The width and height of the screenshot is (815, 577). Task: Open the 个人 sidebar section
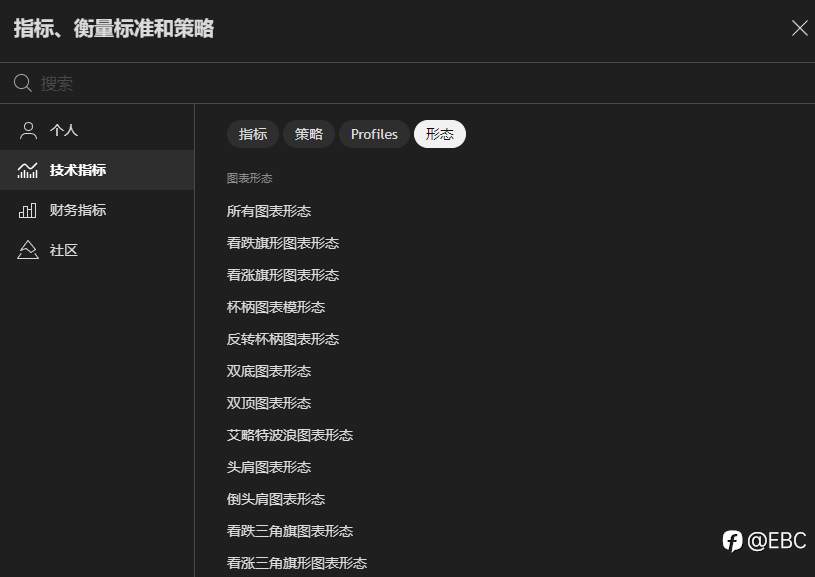point(97,130)
